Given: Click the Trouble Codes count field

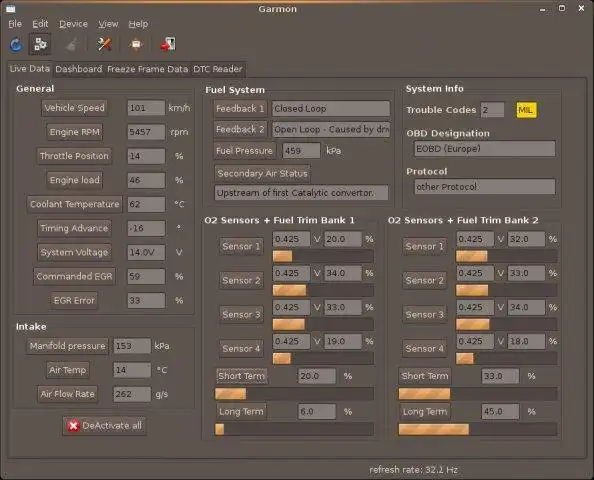Looking at the screenshot, I should tap(492, 110).
